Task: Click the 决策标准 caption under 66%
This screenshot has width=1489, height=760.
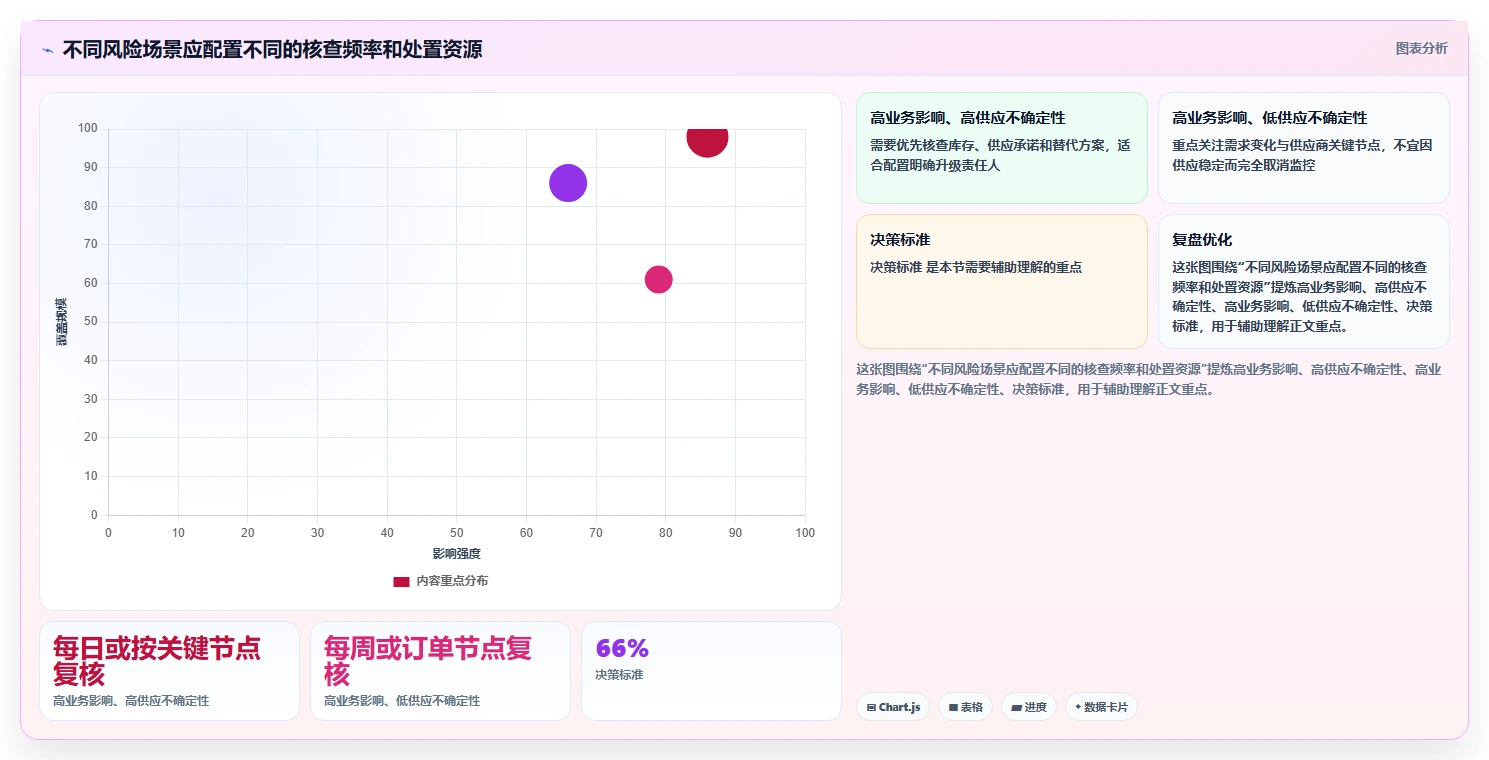Action: (x=619, y=675)
